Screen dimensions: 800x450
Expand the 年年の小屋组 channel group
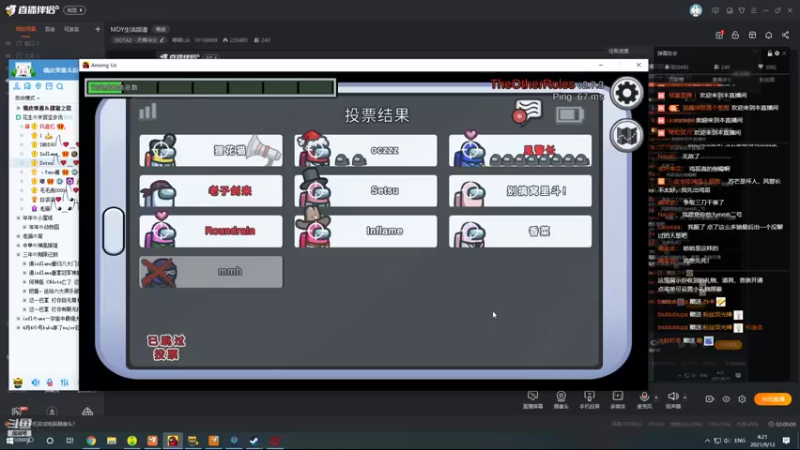coord(18,218)
